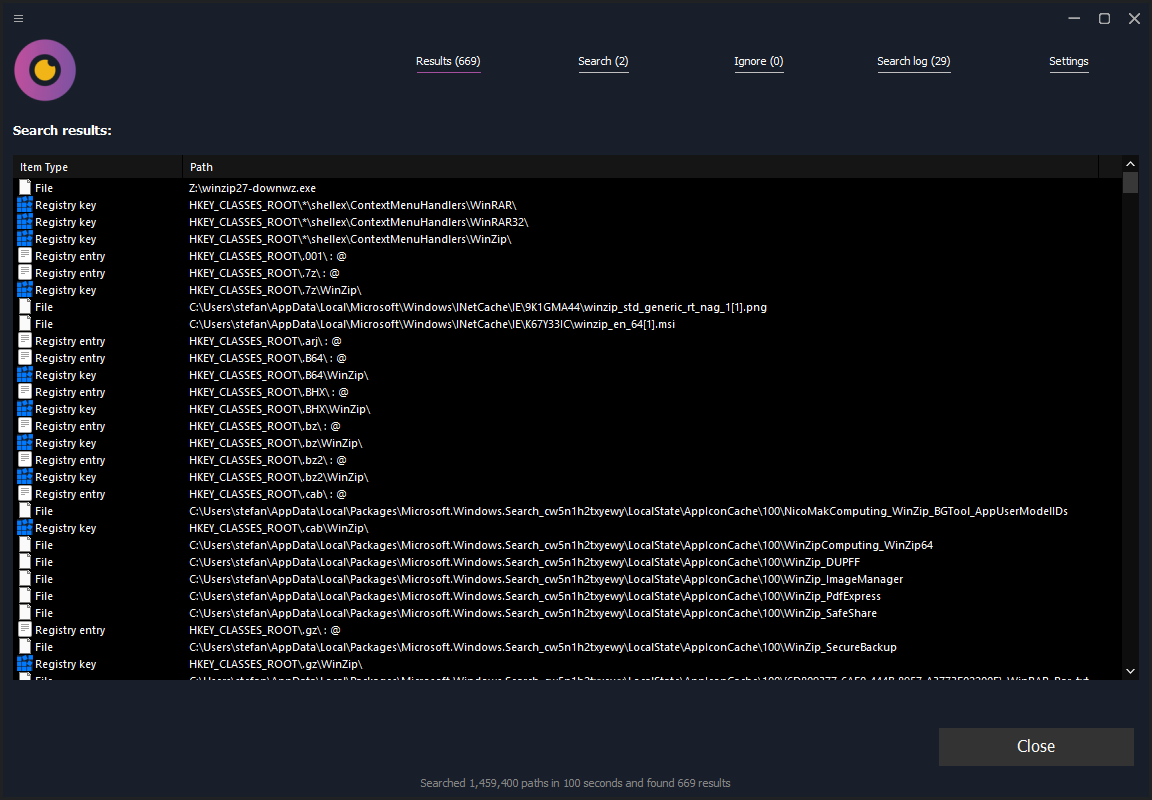Click registry entry icon for .7z\ : @ row
Screen dimensions: 1152x800
[x=25, y=273]
